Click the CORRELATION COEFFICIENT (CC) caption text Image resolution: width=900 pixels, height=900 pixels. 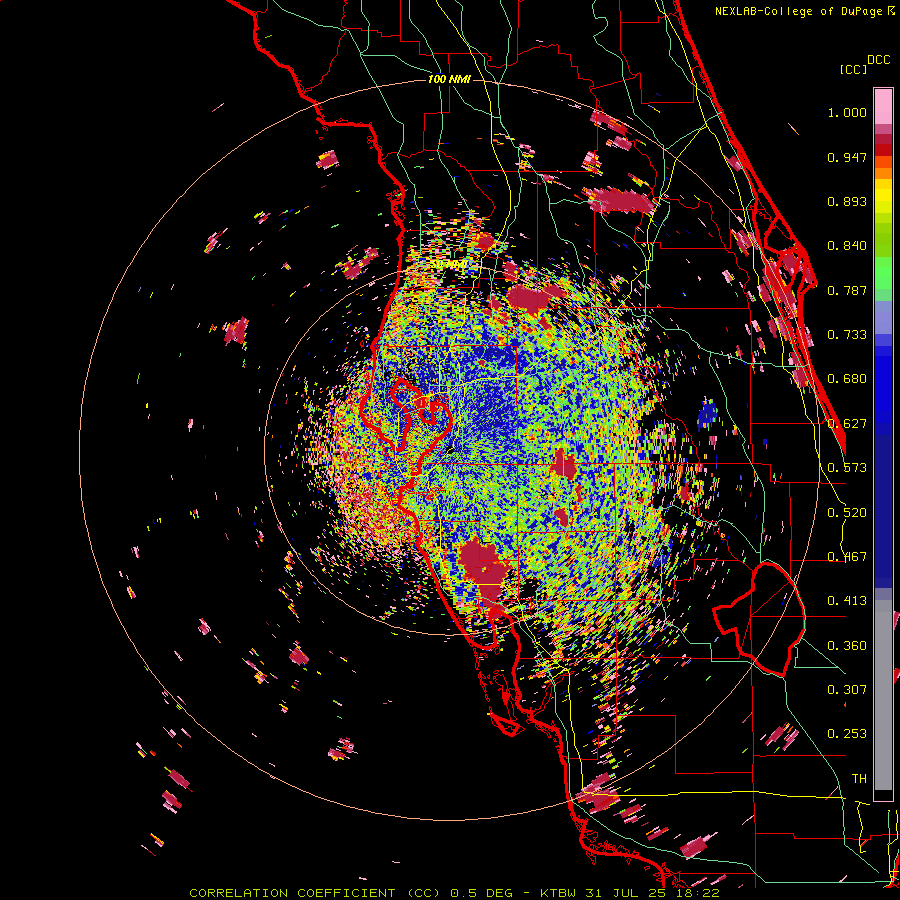(x=316, y=893)
